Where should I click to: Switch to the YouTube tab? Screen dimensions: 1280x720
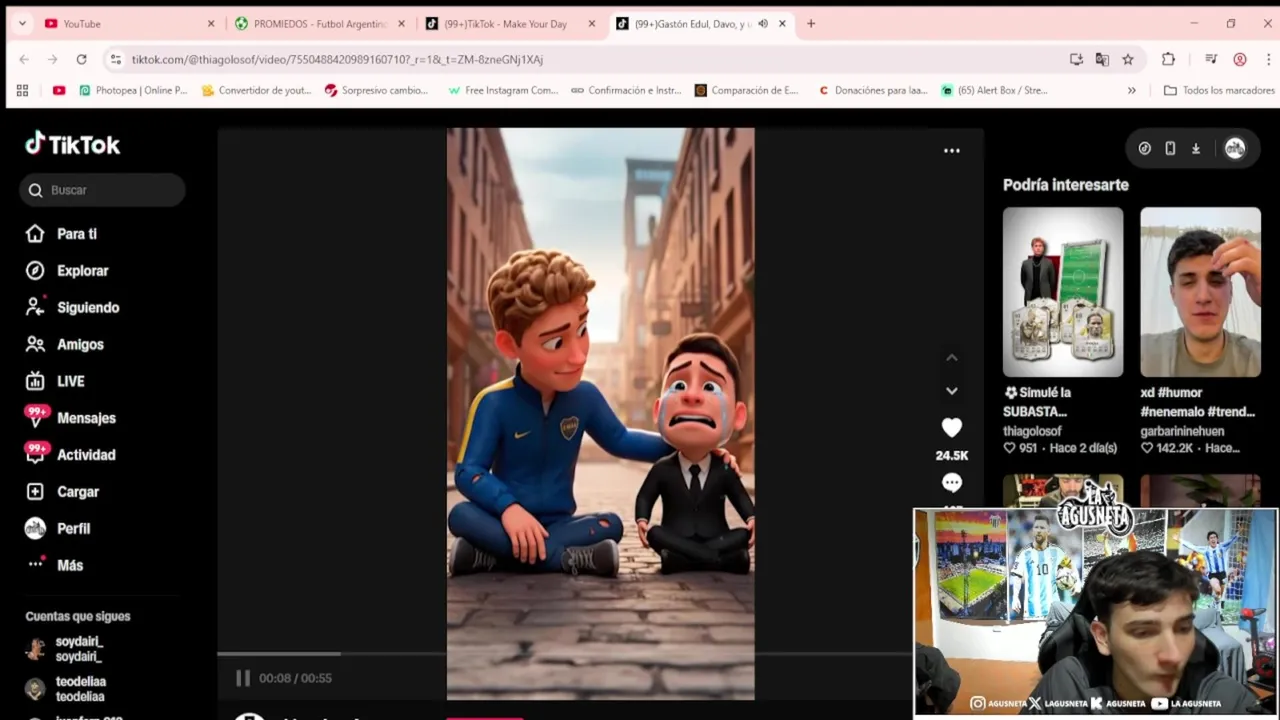coord(130,23)
